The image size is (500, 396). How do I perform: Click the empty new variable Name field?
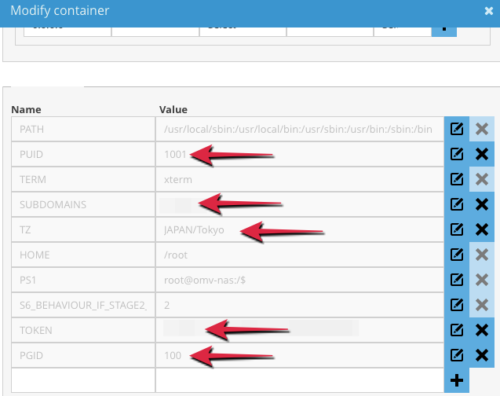pos(83,380)
